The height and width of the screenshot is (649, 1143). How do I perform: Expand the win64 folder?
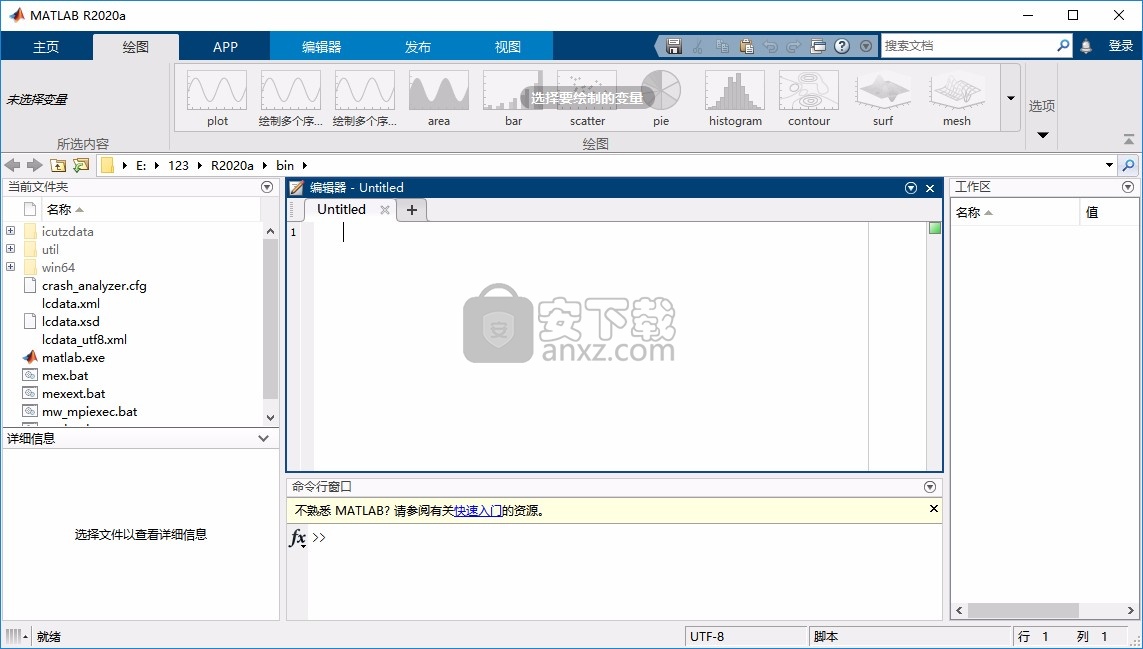10,267
